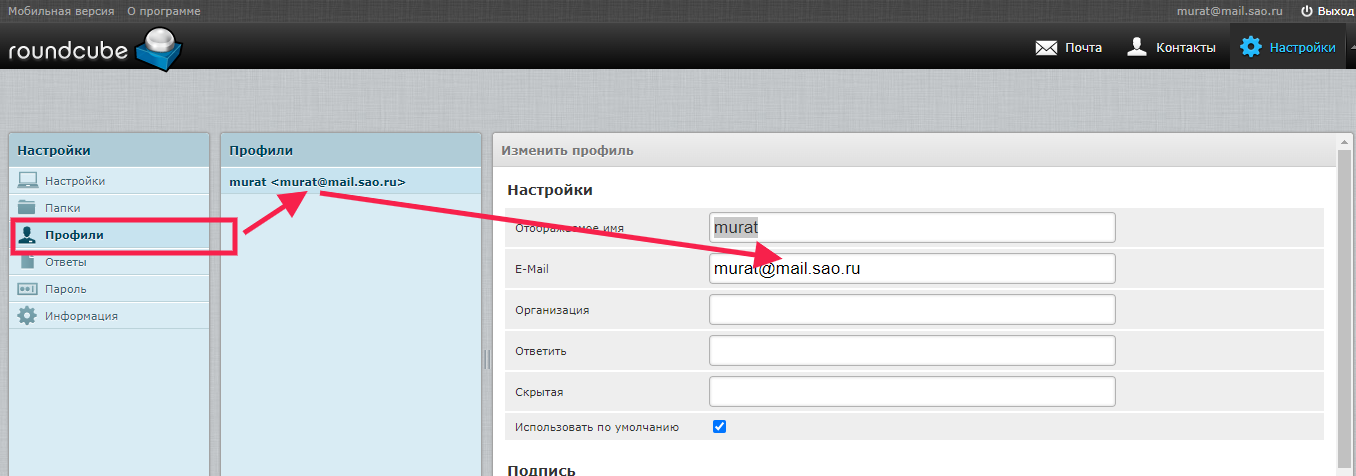Click the Информация gear icon
This screenshot has width=1356, height=476.
click(x=28, y=316)
